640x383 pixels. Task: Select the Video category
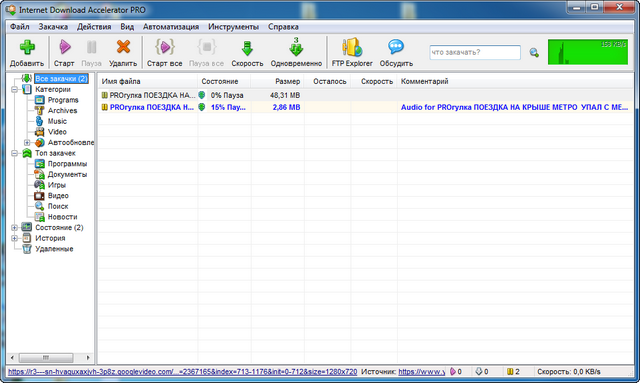[57, 132]
